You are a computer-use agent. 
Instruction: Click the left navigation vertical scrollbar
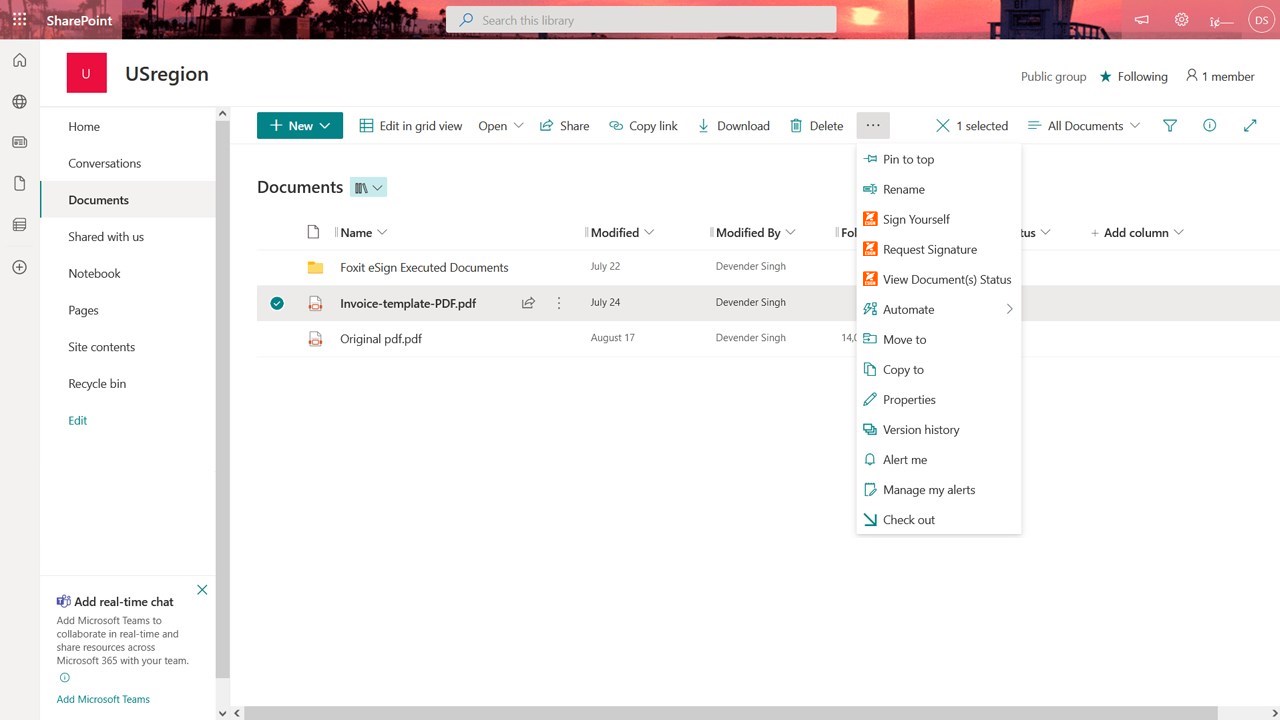tap(223, 399)
